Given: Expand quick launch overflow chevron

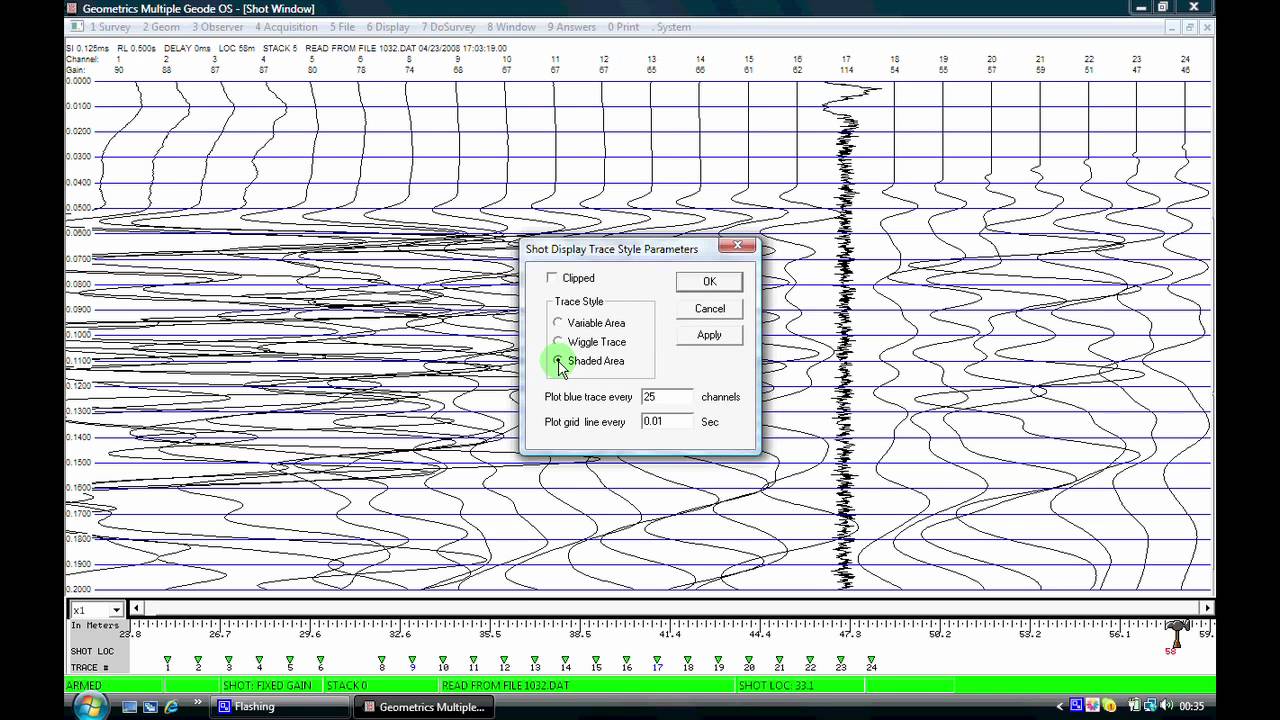Looking at the screenshot, I should coord(198,702).
